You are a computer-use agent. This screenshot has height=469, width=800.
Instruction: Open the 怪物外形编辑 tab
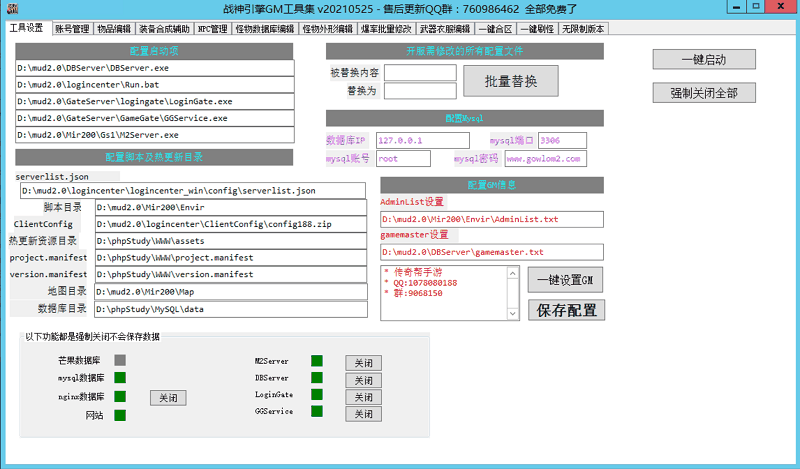click(328, 29)
